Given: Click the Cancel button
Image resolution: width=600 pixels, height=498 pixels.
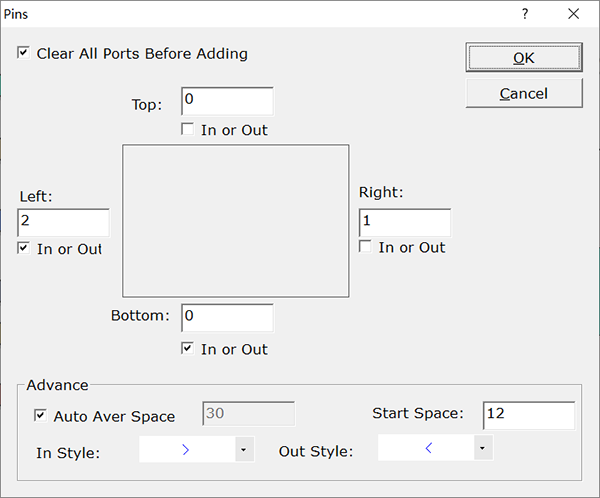Looking at the screenshot, I should pyautogui.click(x=524, y=93).
